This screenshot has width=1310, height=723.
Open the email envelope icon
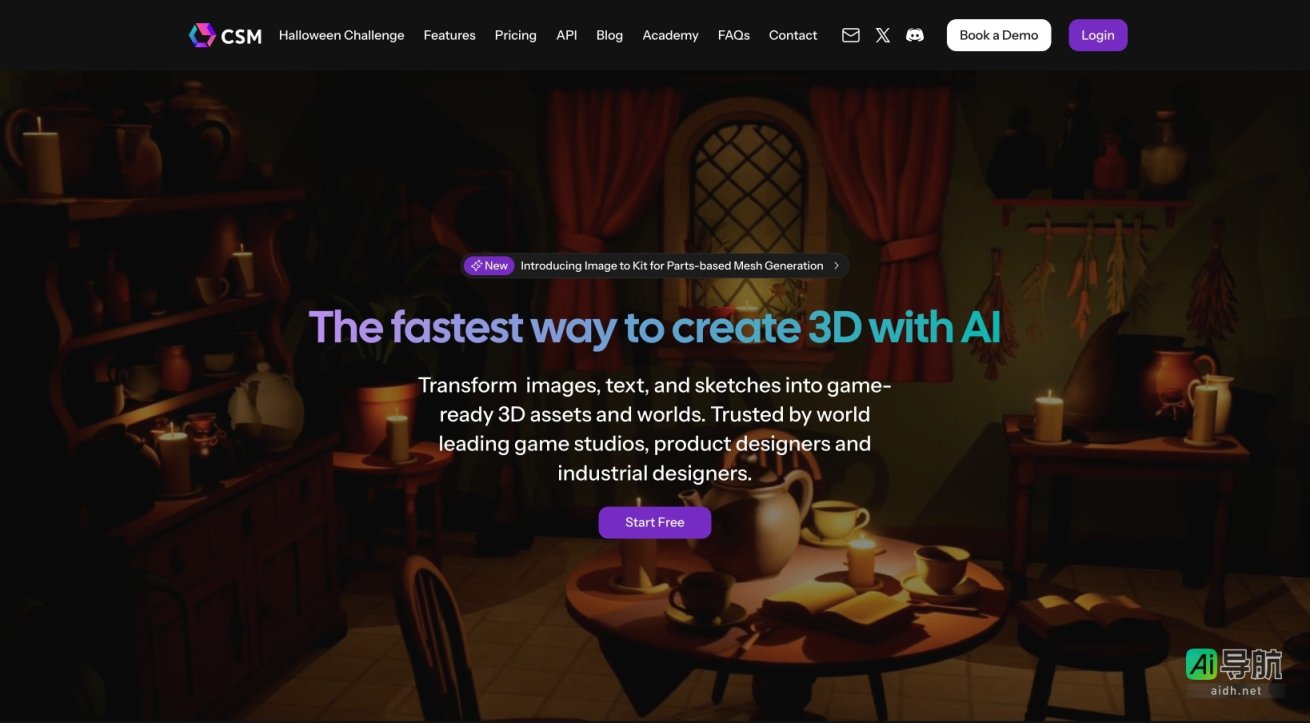pyautogui.click(x=851, y=35)
